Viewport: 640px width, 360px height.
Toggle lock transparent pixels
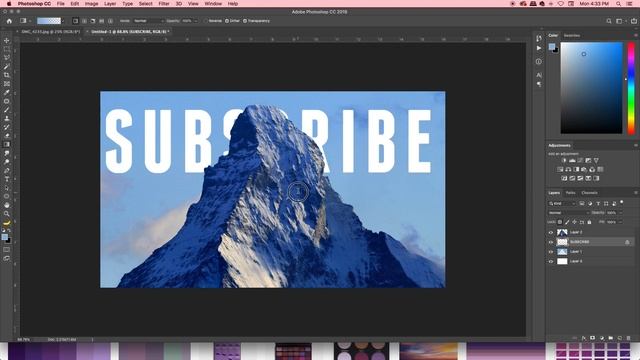pos(560,222)
